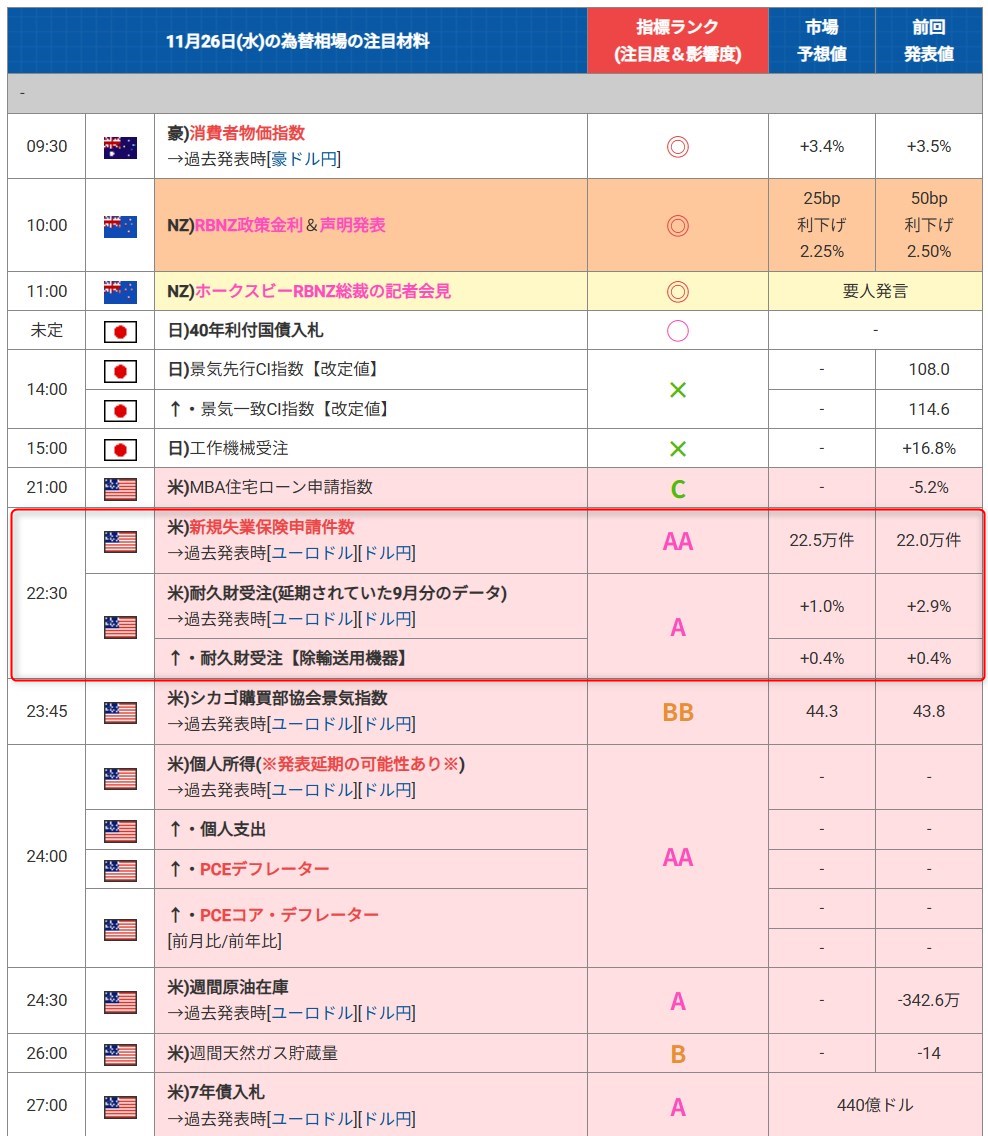Click the New Zealand flag beside RBNZ政策金利
This screenshot has height=1136, width=988.
coord(120,226)
